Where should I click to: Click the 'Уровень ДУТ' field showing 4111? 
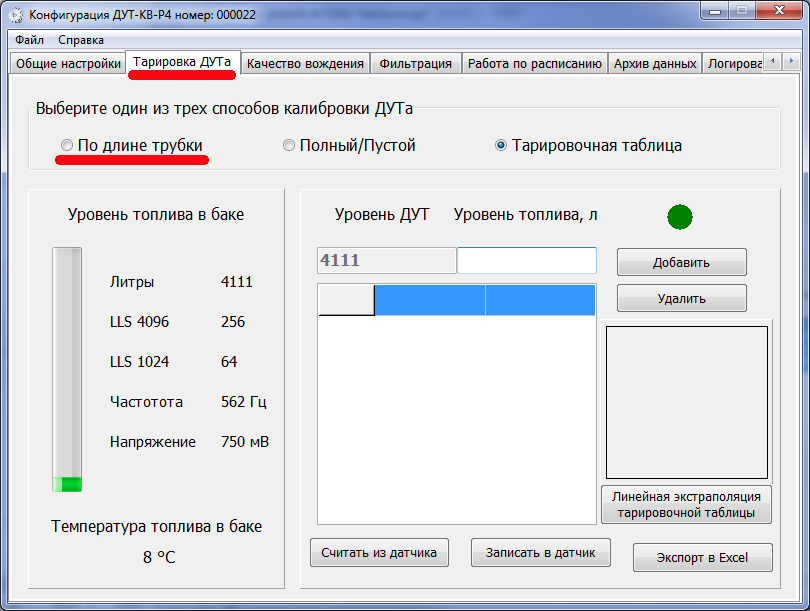[386, 260]
